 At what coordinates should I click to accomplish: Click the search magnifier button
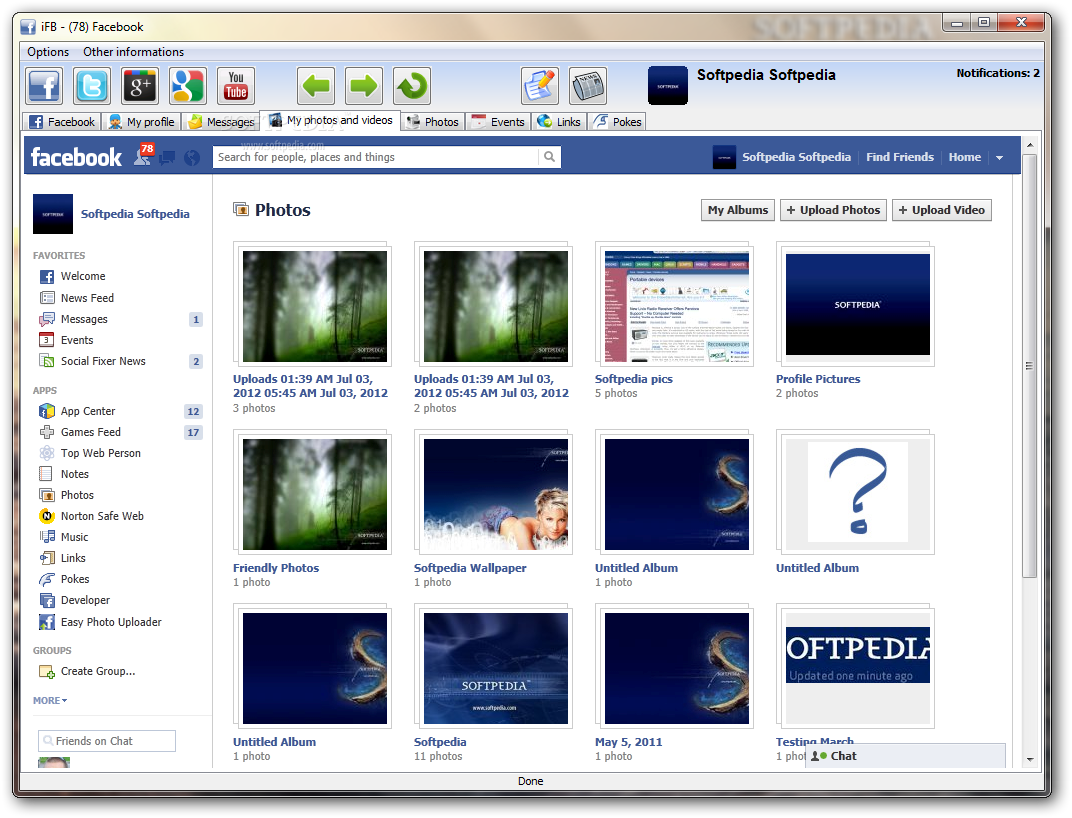(549, 157)
